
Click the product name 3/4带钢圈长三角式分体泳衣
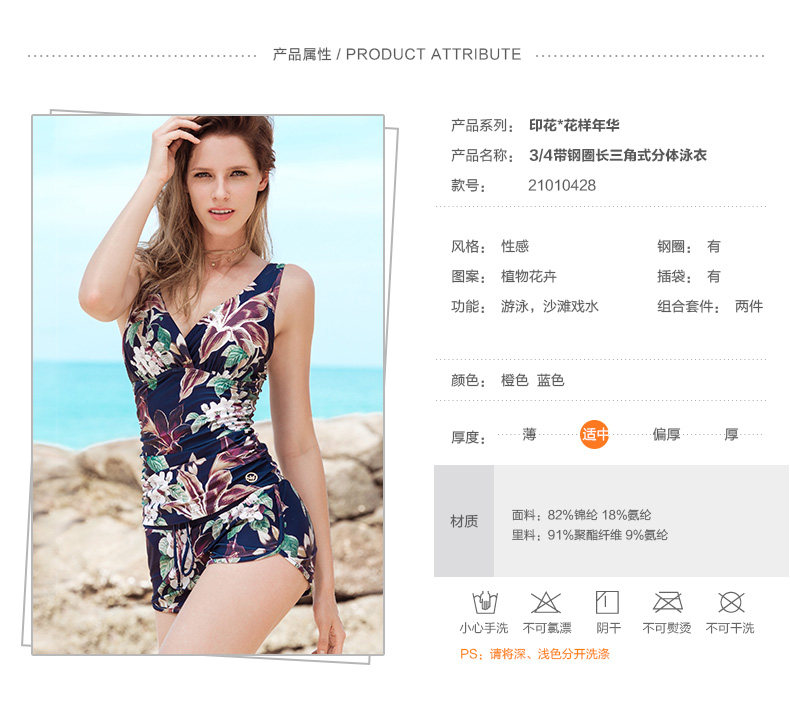(618, 155)
